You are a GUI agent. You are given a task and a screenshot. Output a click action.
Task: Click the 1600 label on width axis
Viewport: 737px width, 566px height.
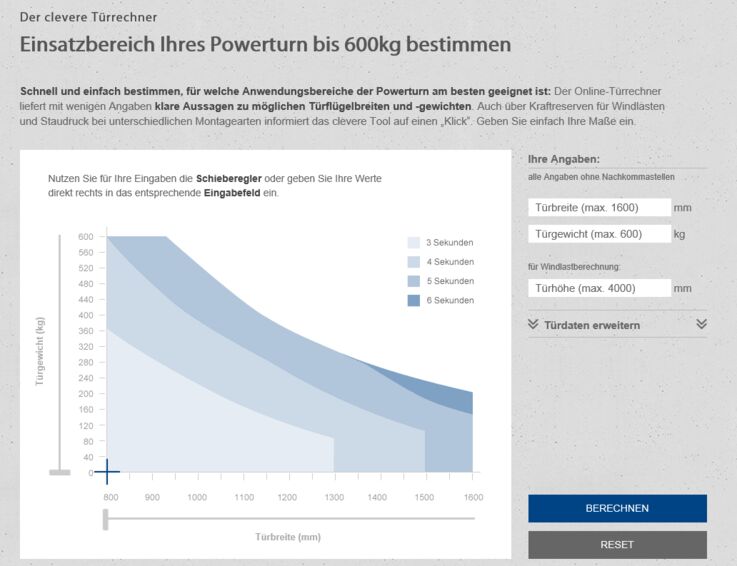coord(473,497)
